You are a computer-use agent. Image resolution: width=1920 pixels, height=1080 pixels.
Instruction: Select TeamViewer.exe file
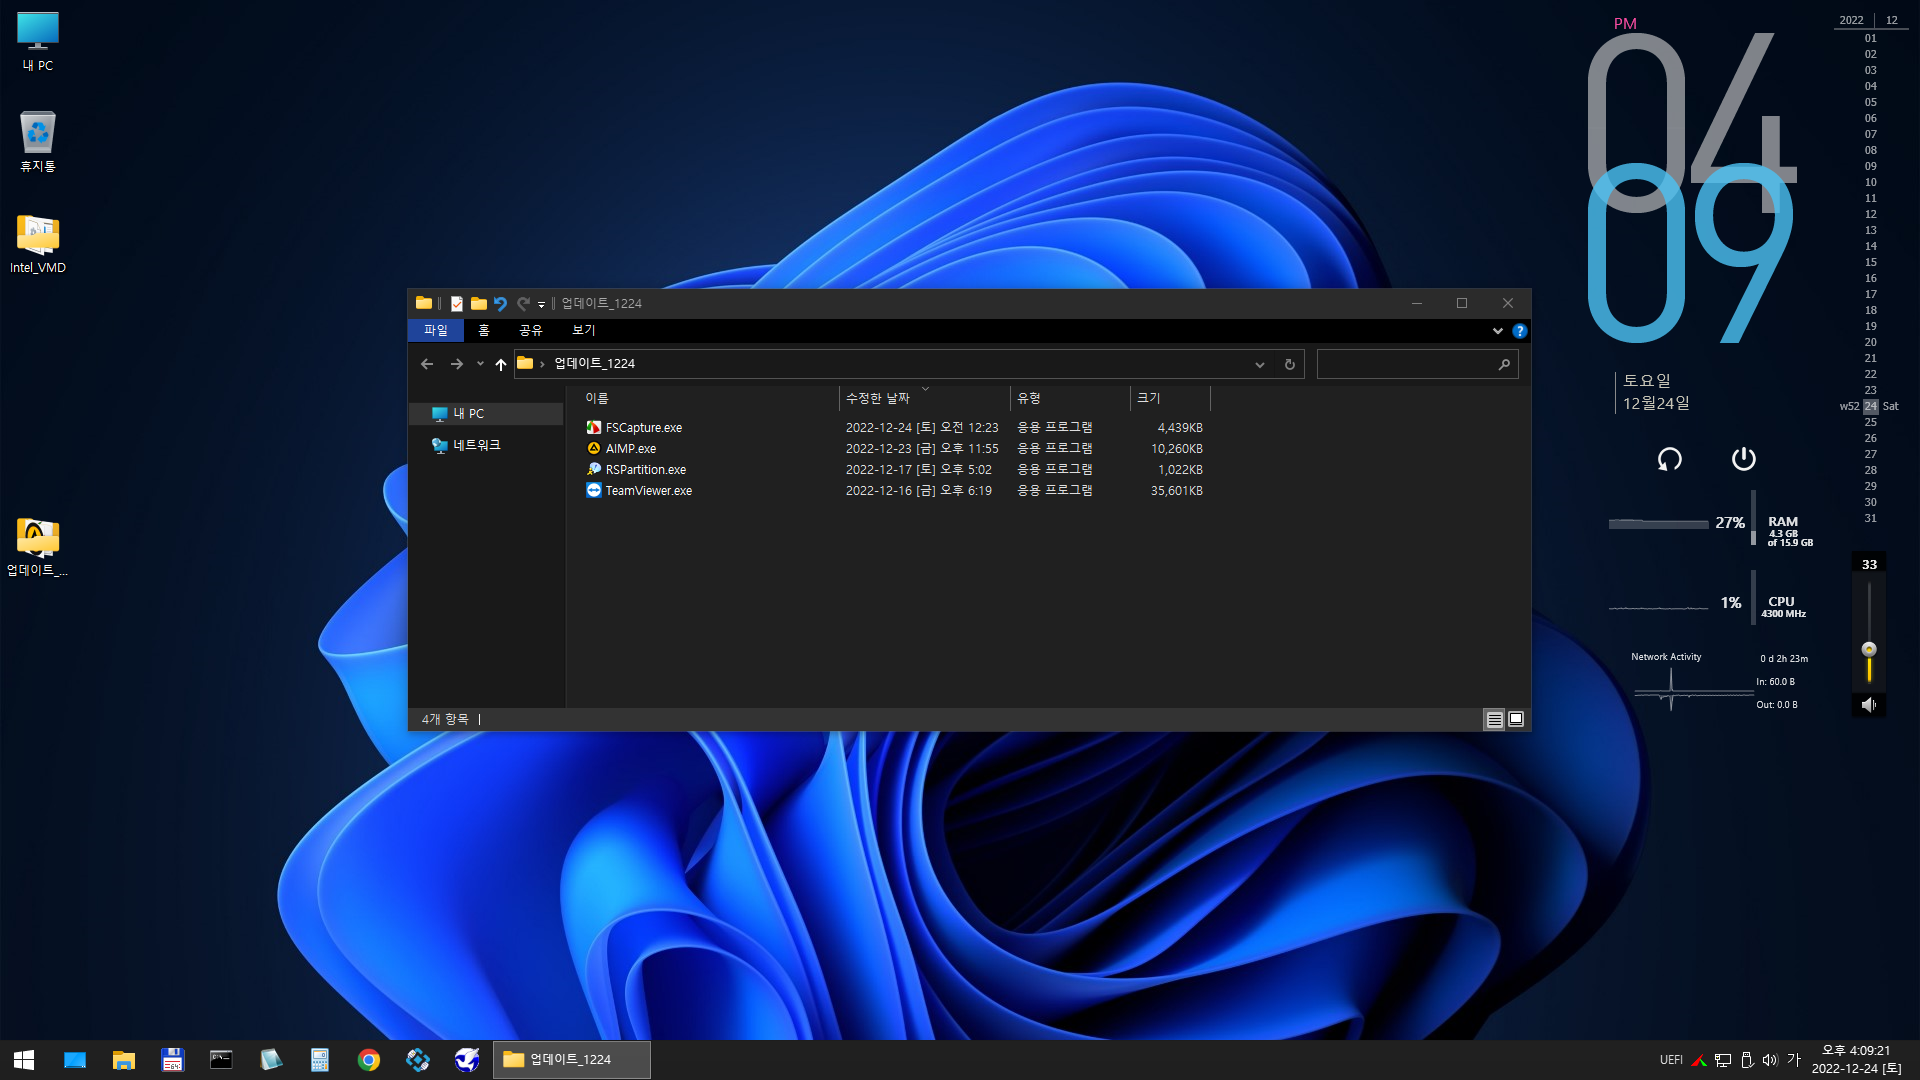pos(648,491)
